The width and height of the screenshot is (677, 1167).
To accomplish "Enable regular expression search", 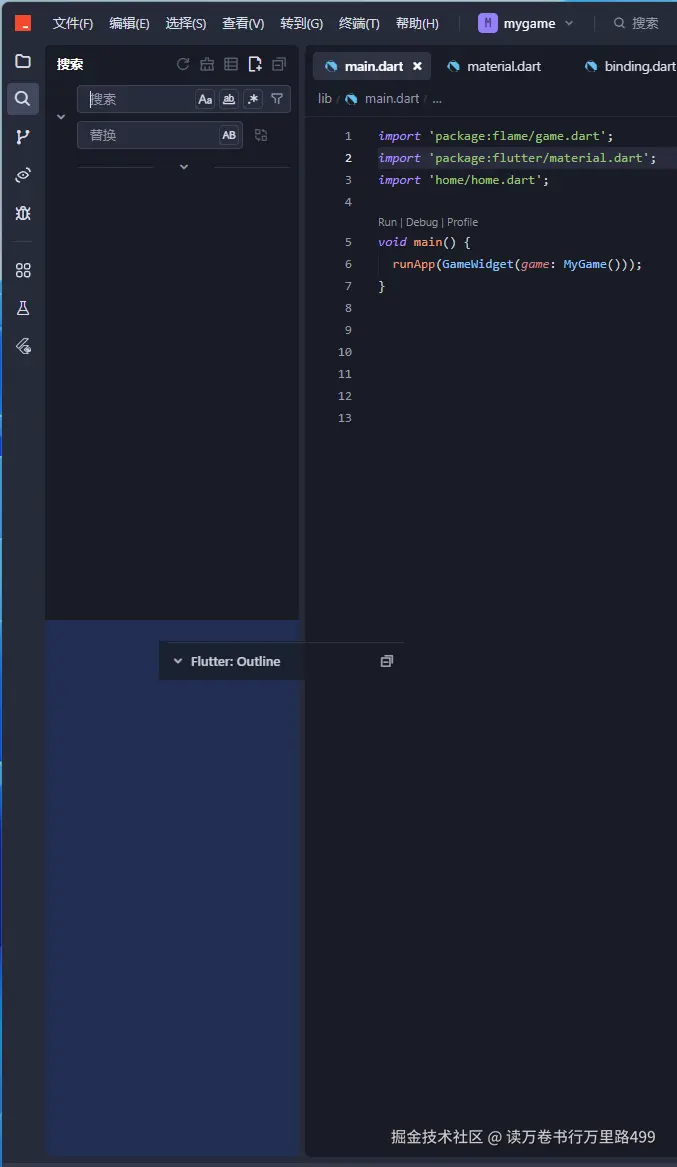I will pos(253,99).
